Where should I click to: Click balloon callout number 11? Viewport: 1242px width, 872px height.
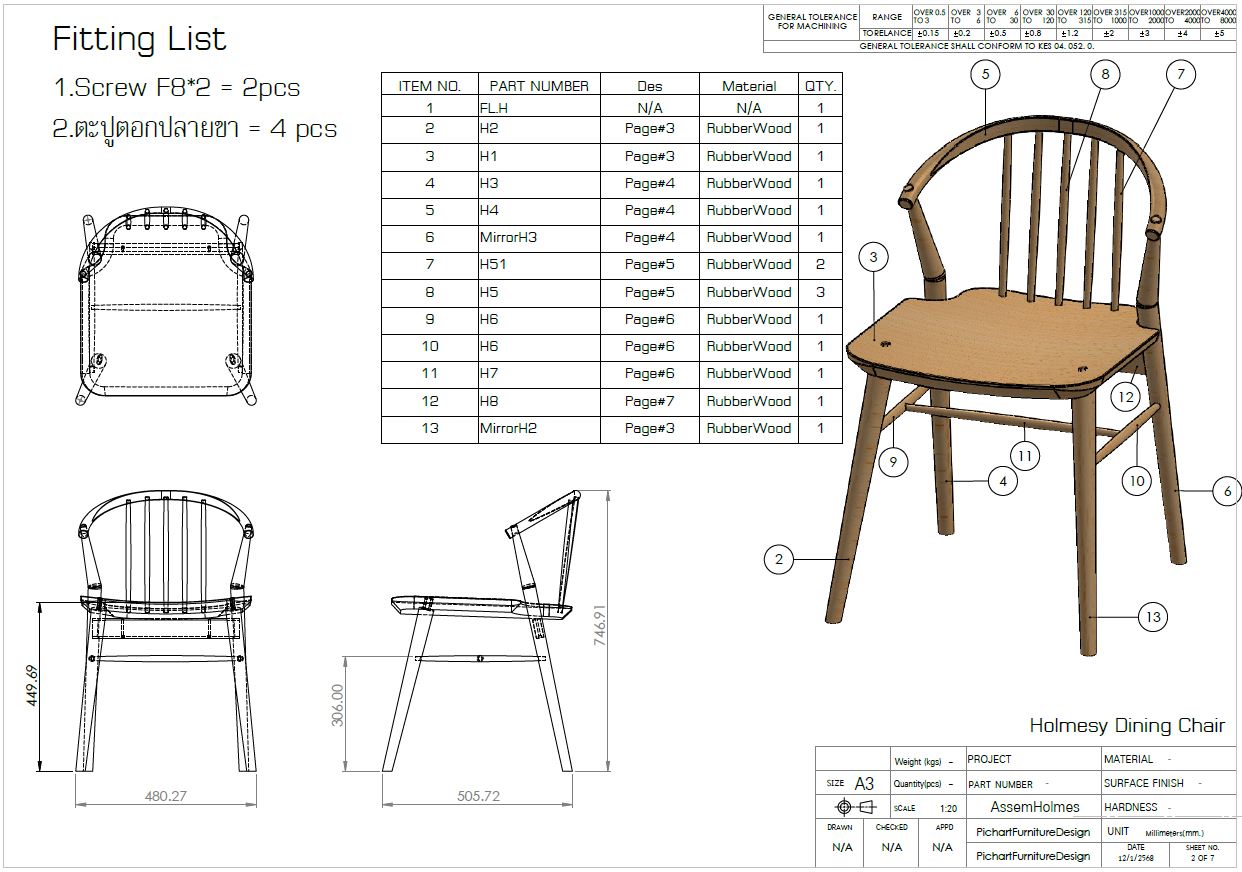click(x=1025, y=456)
